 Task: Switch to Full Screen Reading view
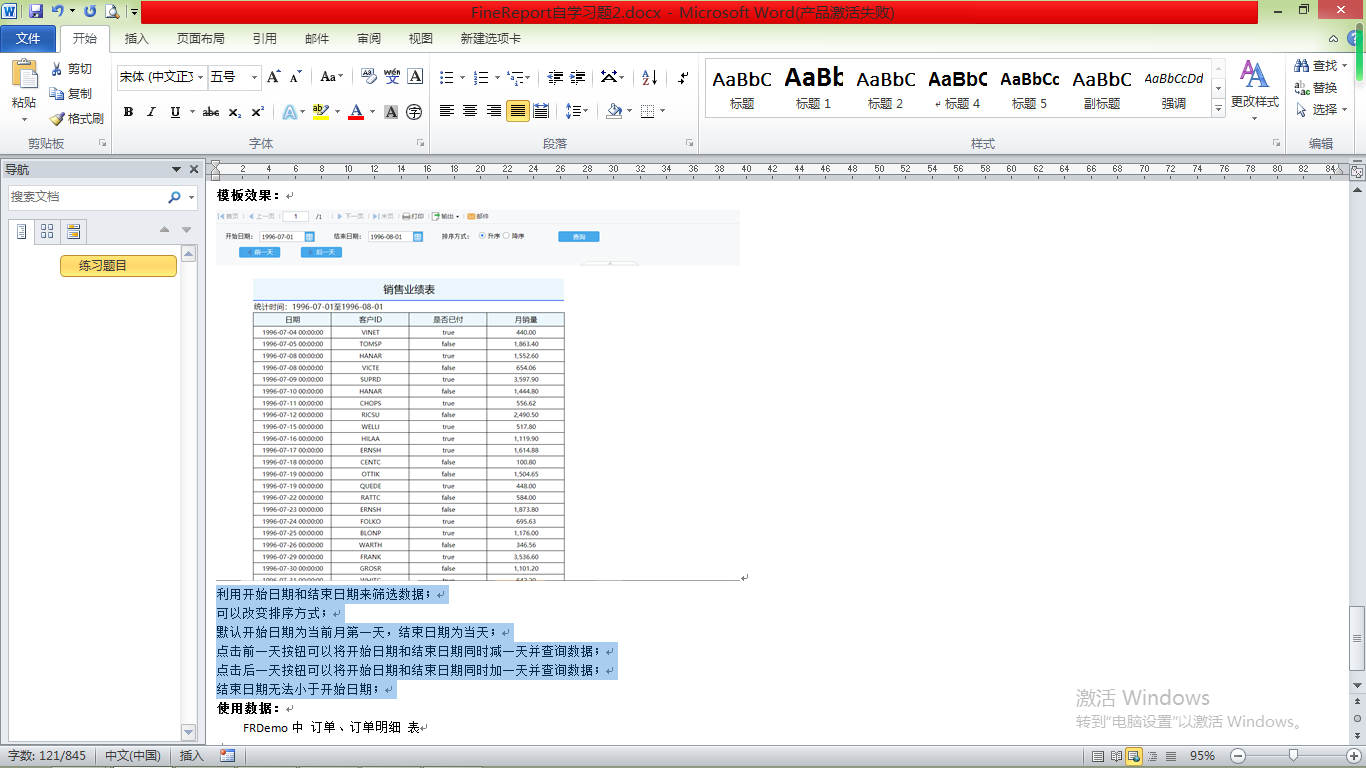pos(1117,756)
